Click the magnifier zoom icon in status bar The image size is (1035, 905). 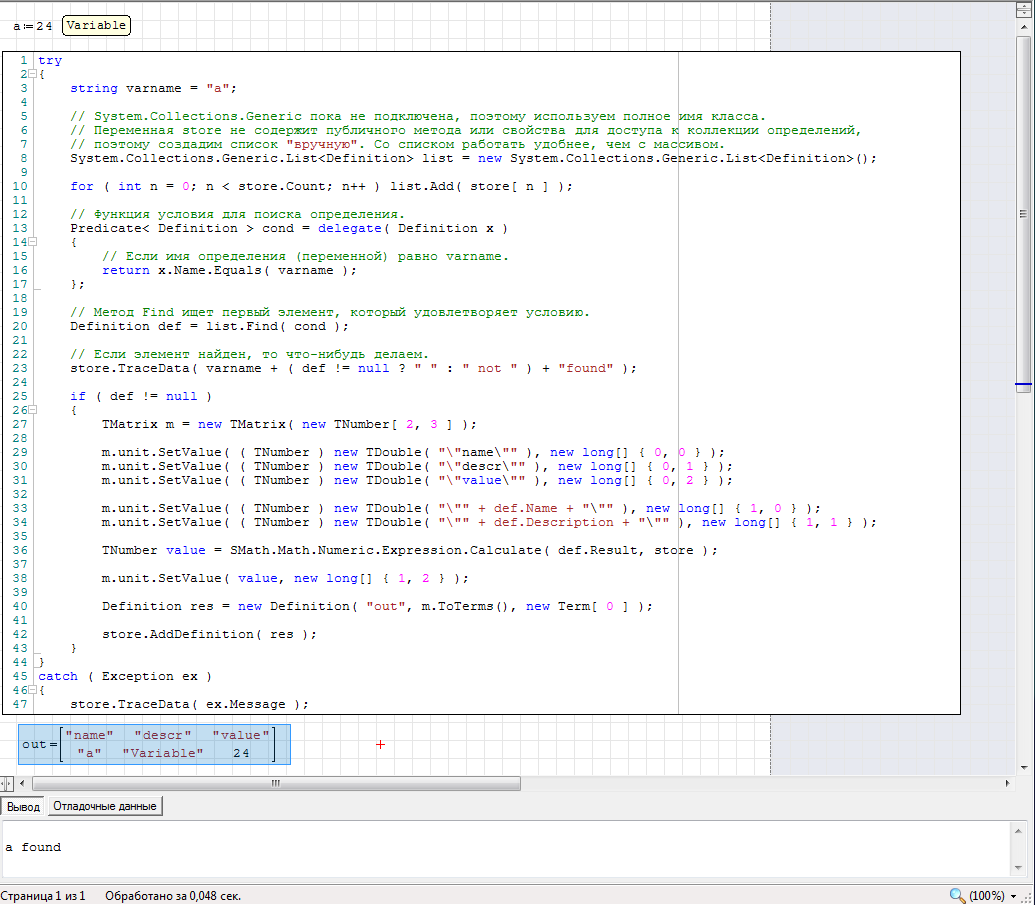click(x=957, y=895)
